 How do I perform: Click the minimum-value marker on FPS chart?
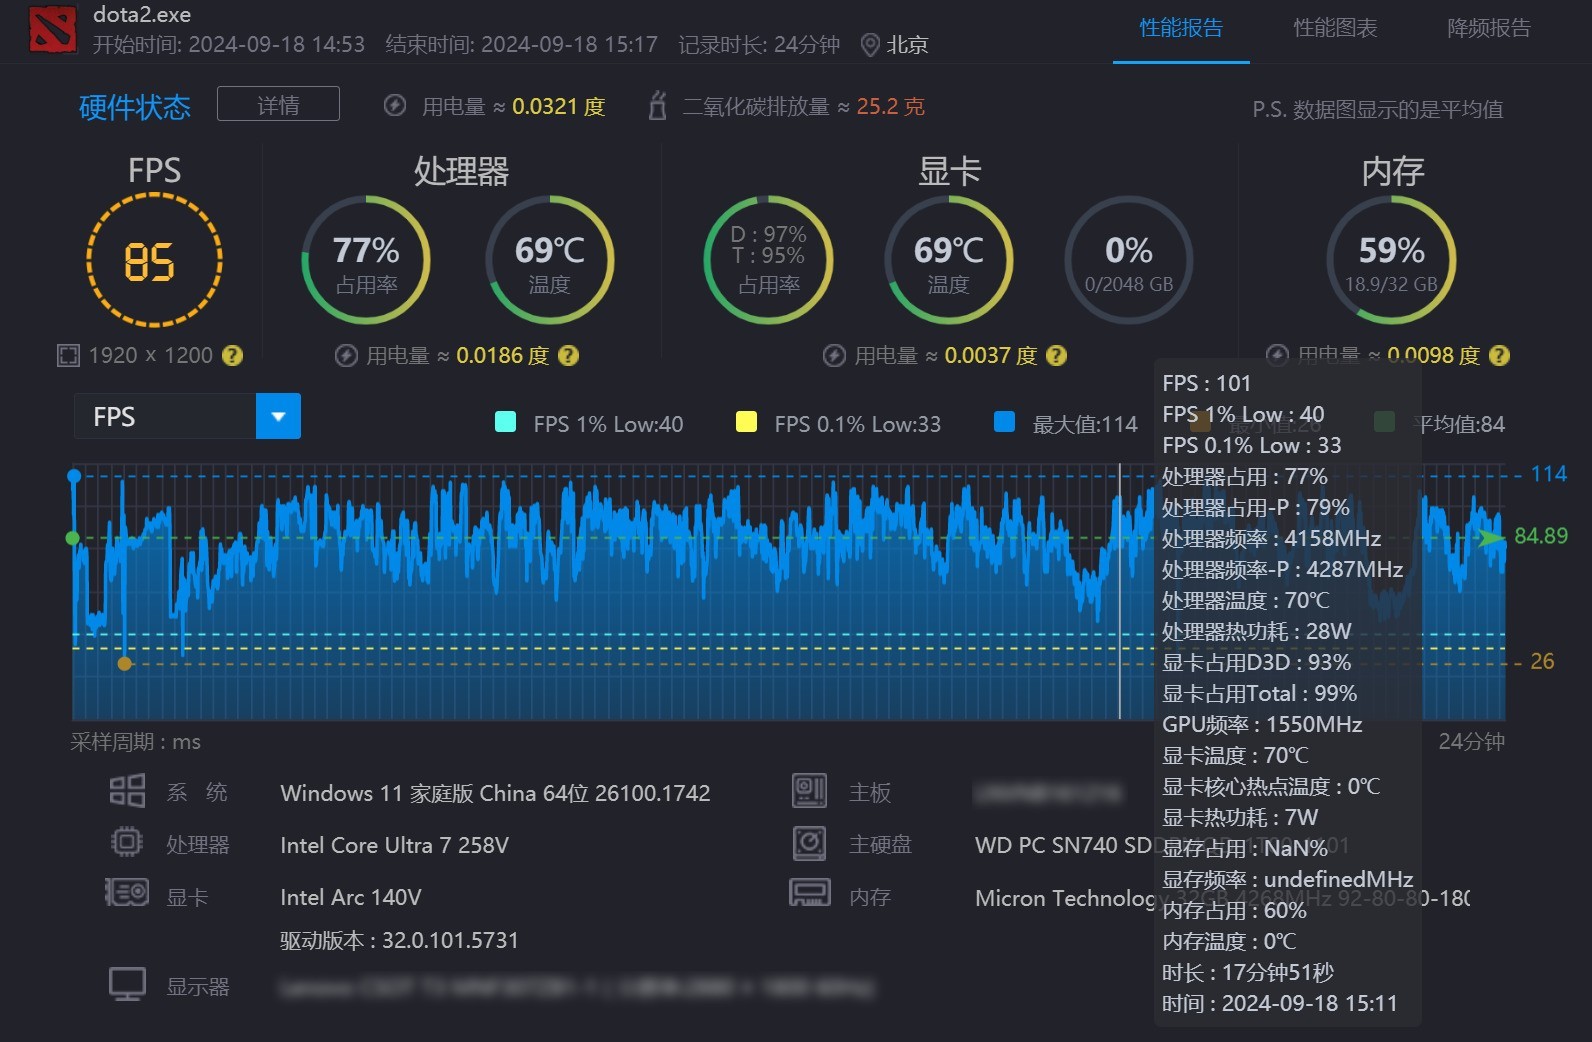coord(124,663)
